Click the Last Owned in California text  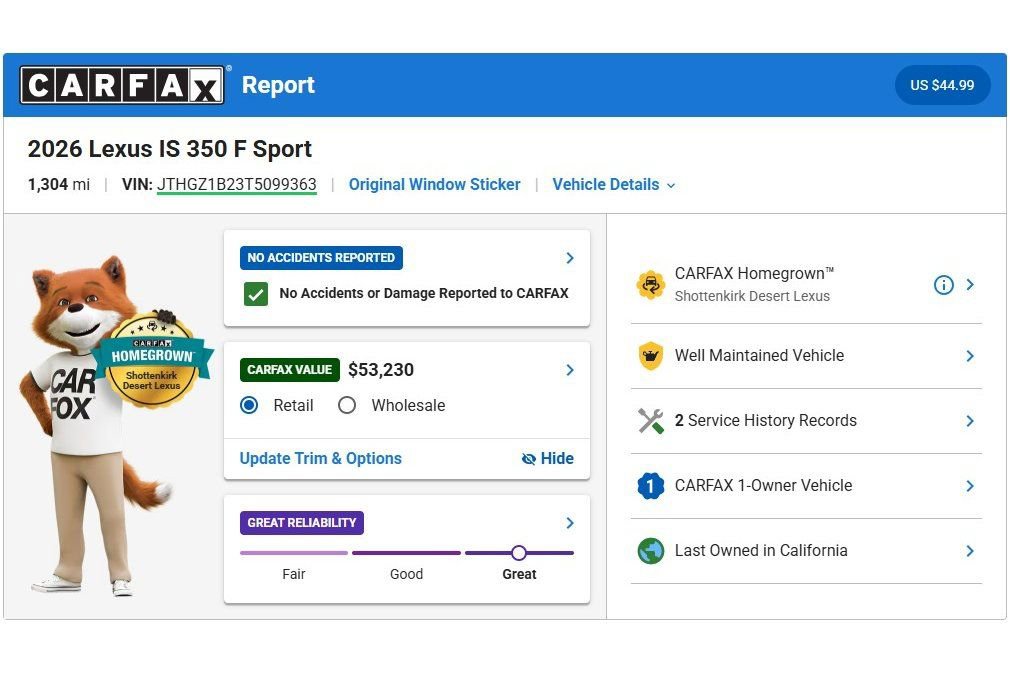[x=761, y=551]
